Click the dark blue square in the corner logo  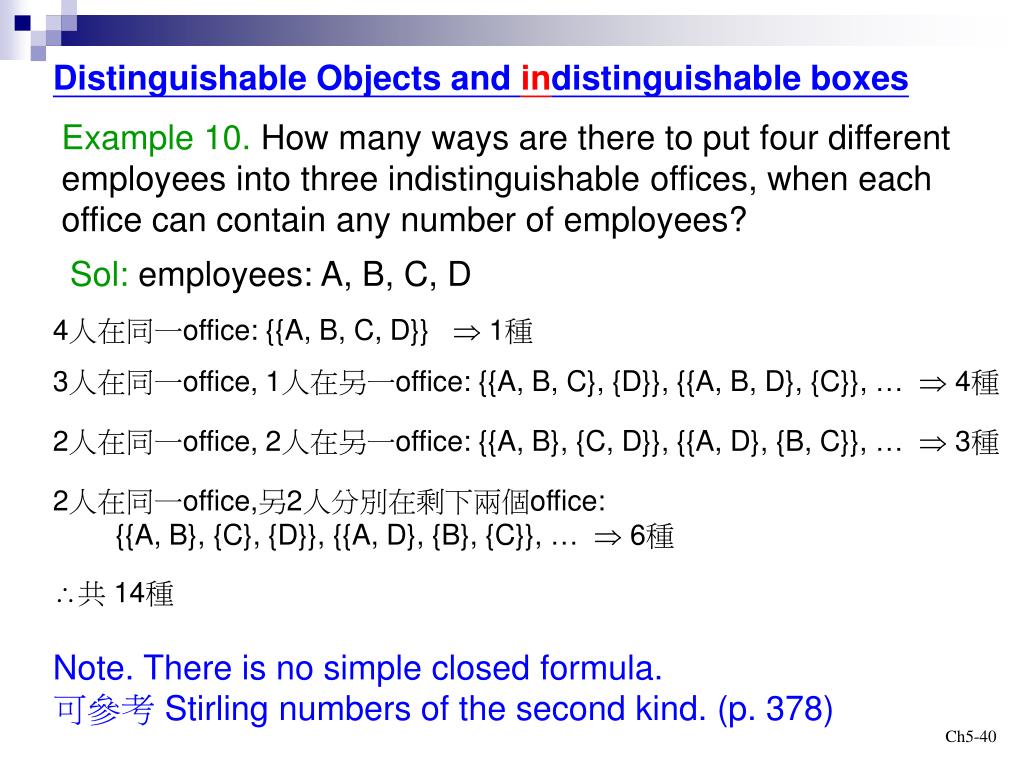point(22,24)
